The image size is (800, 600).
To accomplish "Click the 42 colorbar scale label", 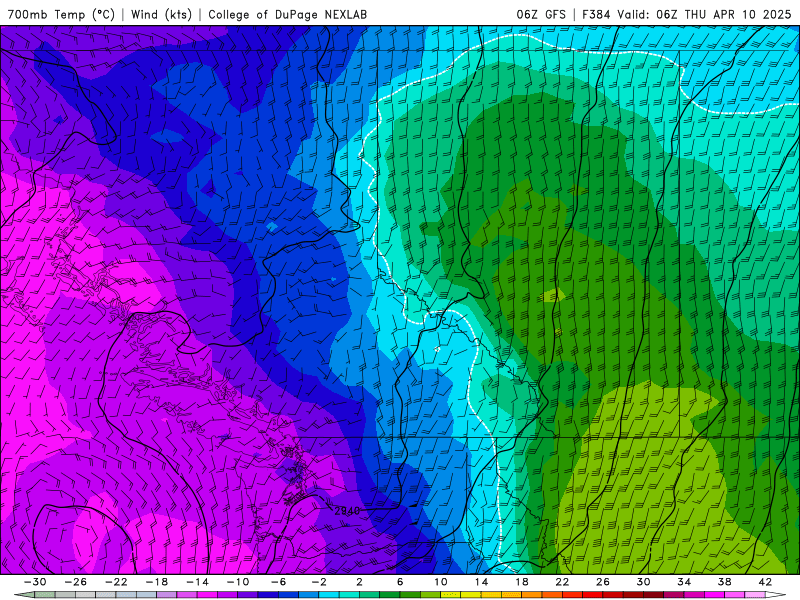I will pos(765,582).
